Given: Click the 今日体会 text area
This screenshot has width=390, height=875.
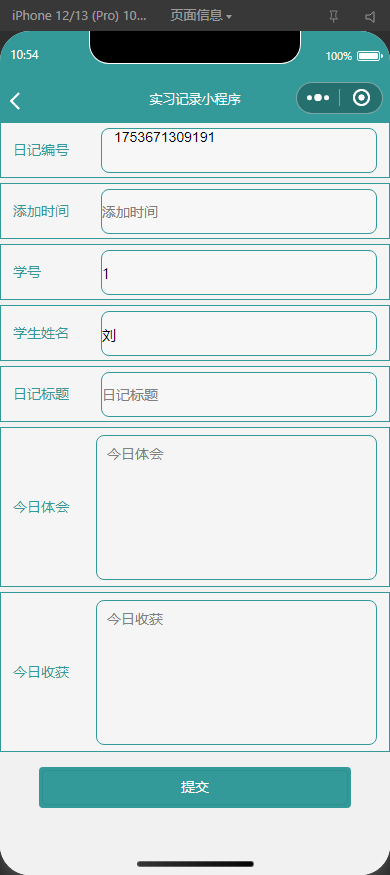Looking at the screenshot, I should [237, 507].
